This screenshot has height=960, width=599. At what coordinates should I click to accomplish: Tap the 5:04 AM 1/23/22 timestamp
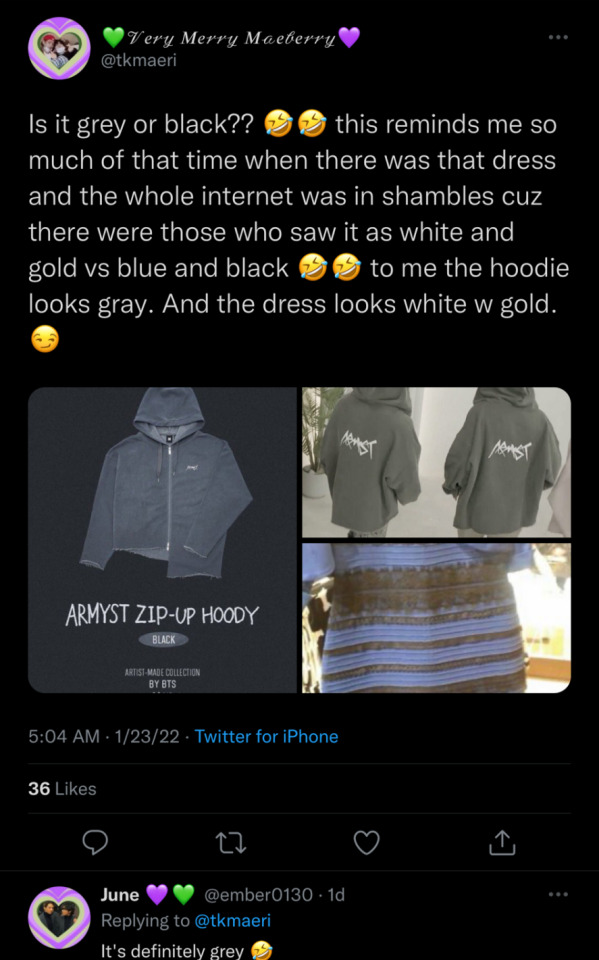(x=104, y=736)
